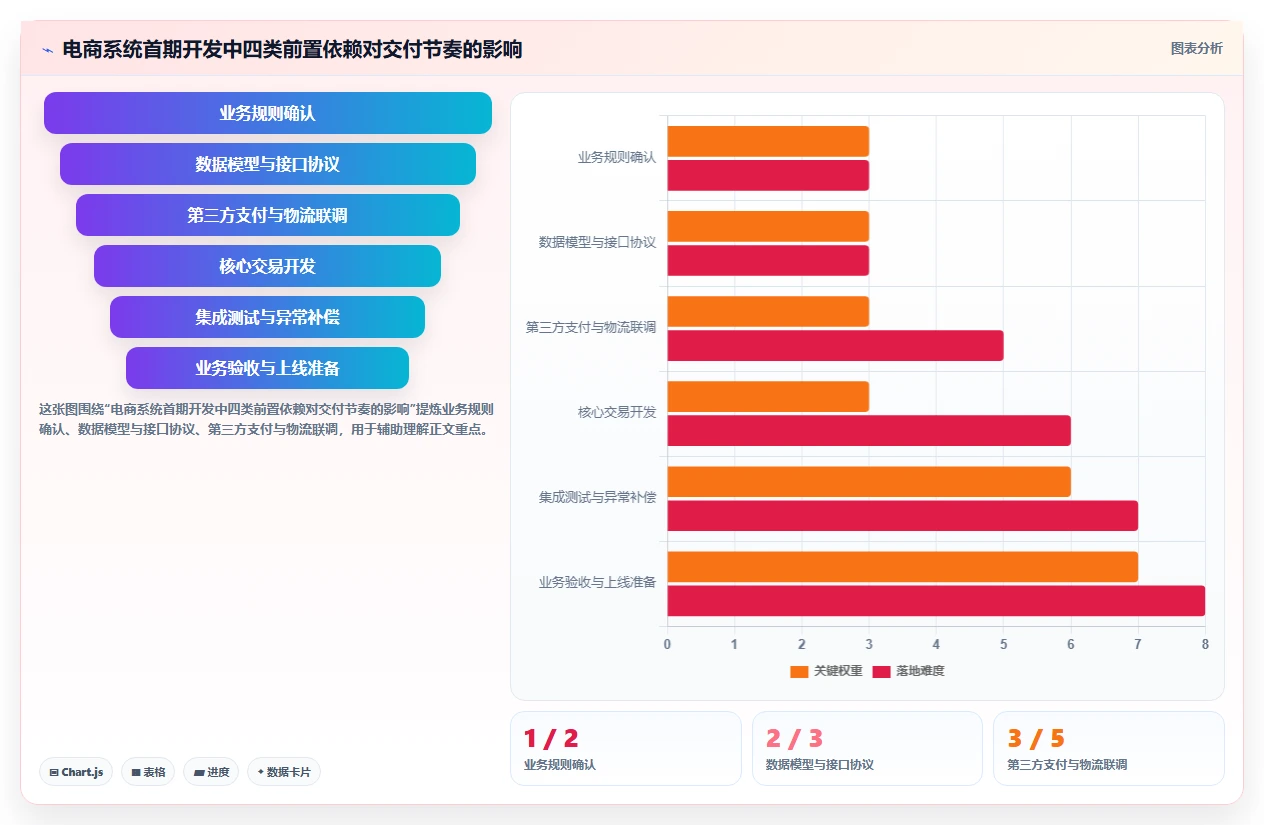Screen dimensions: 1264x825
Task: Click the red bar for 业务验收与上线准备
Action: click(x=936, y=600)
